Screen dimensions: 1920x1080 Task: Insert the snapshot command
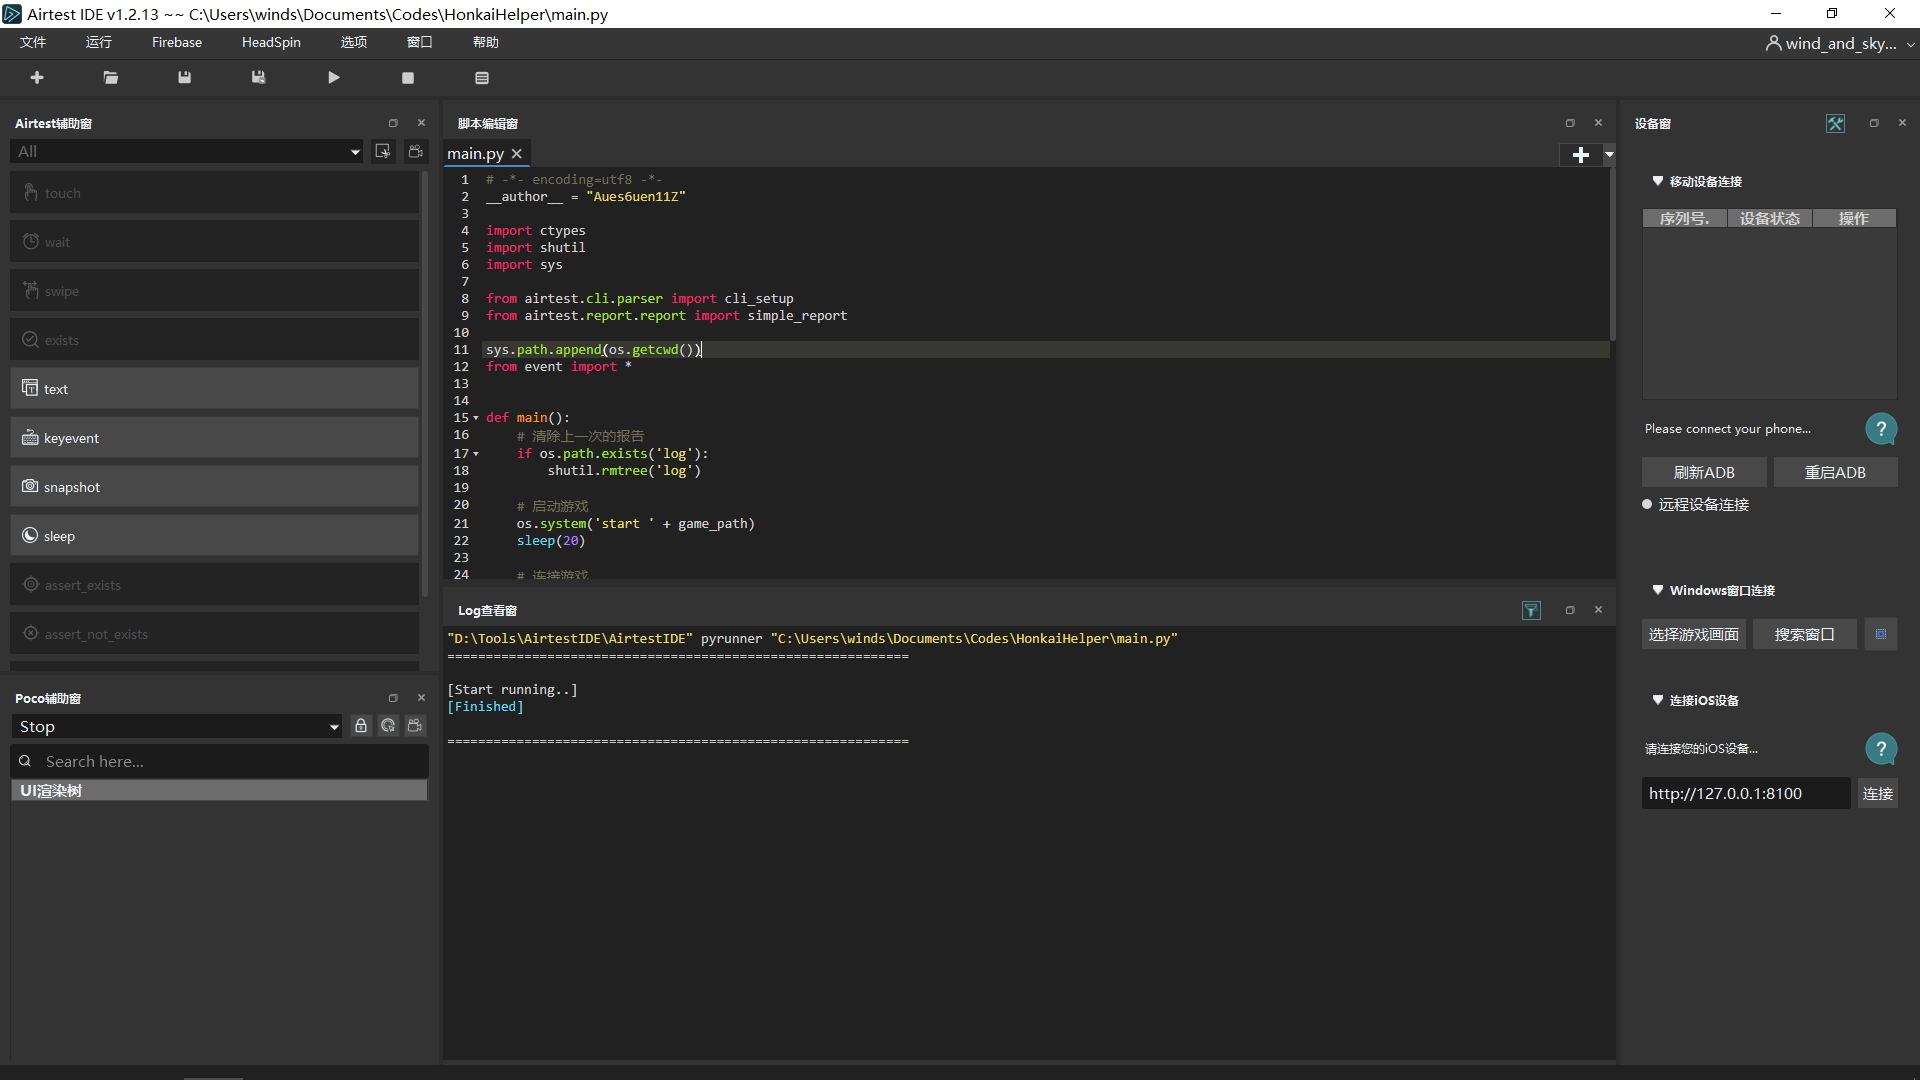pos(214,487)
